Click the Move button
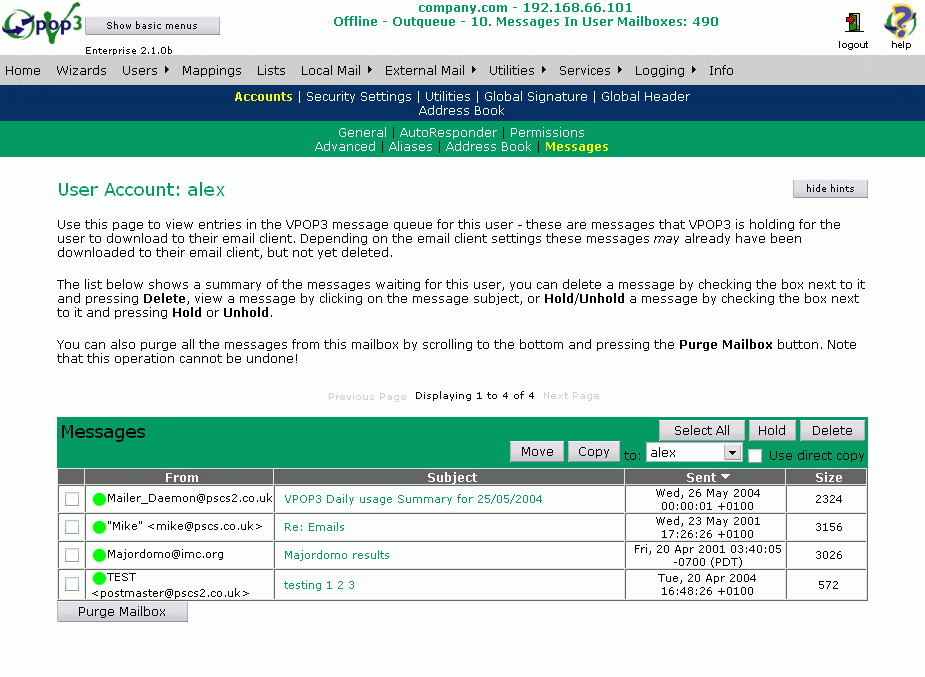 pos(537,452)
